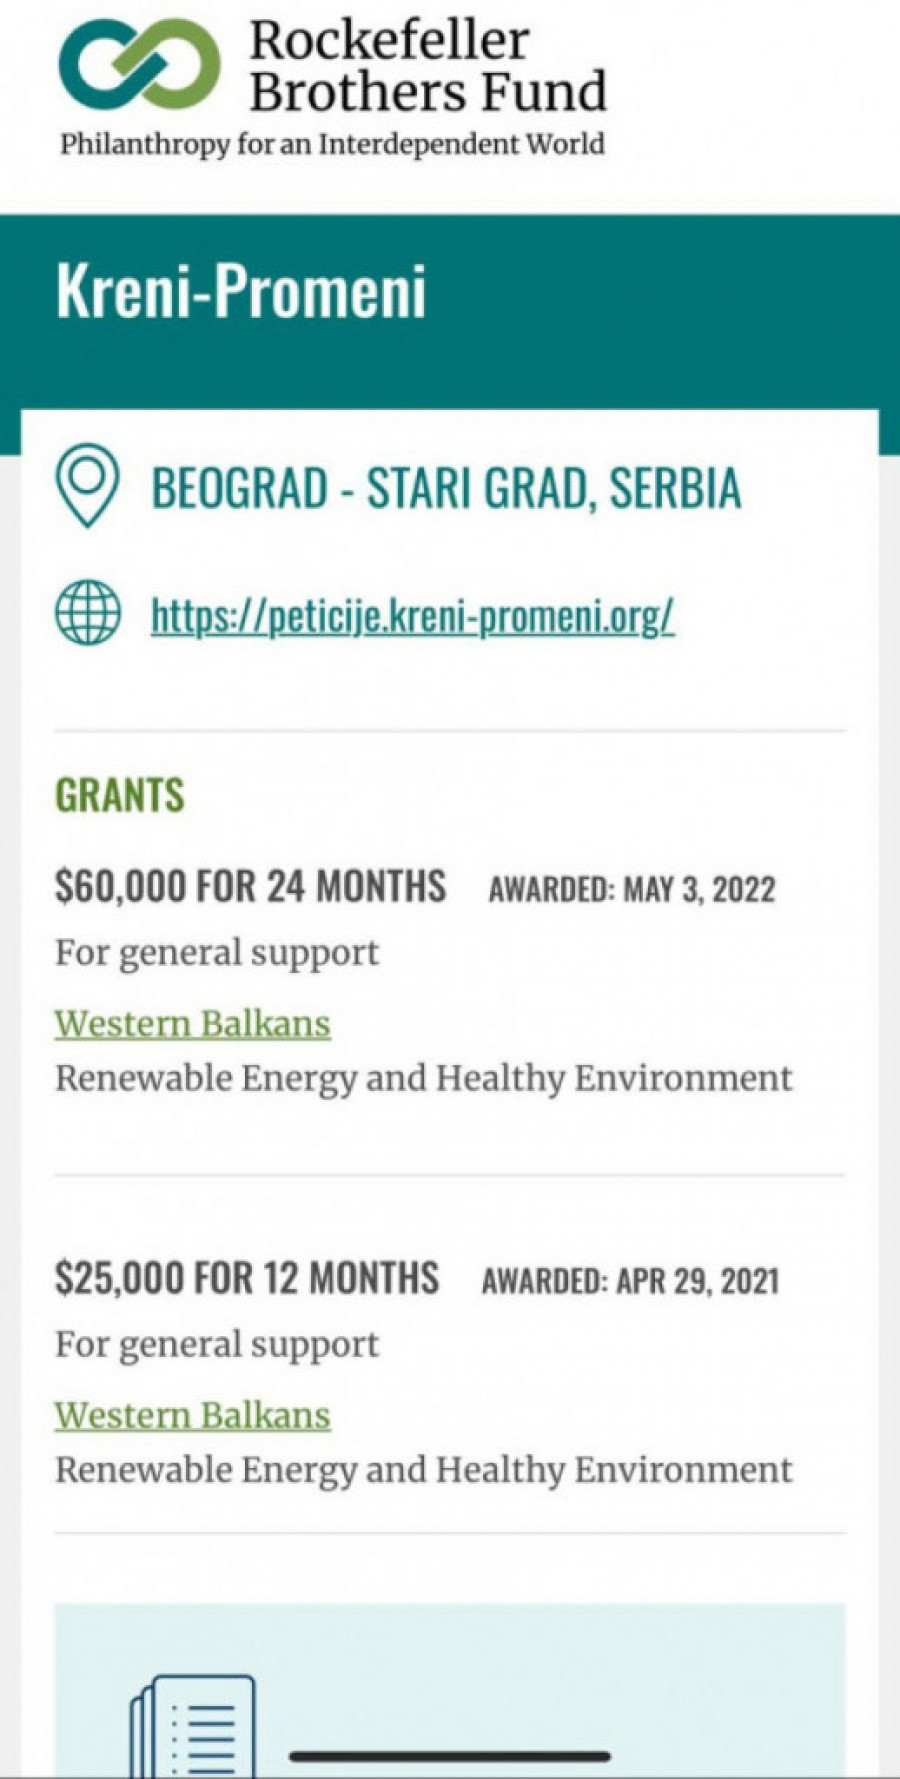Image resolution: width=900 pixels, height=1779 pixels.
Task: Click the Kreni-Promeni page heading
Action: point(241,291)
